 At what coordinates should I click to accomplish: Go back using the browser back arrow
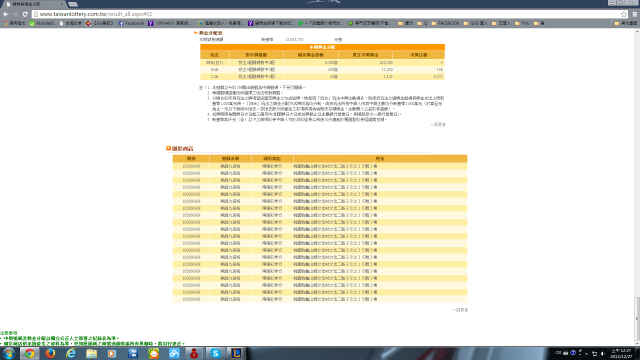6,14
